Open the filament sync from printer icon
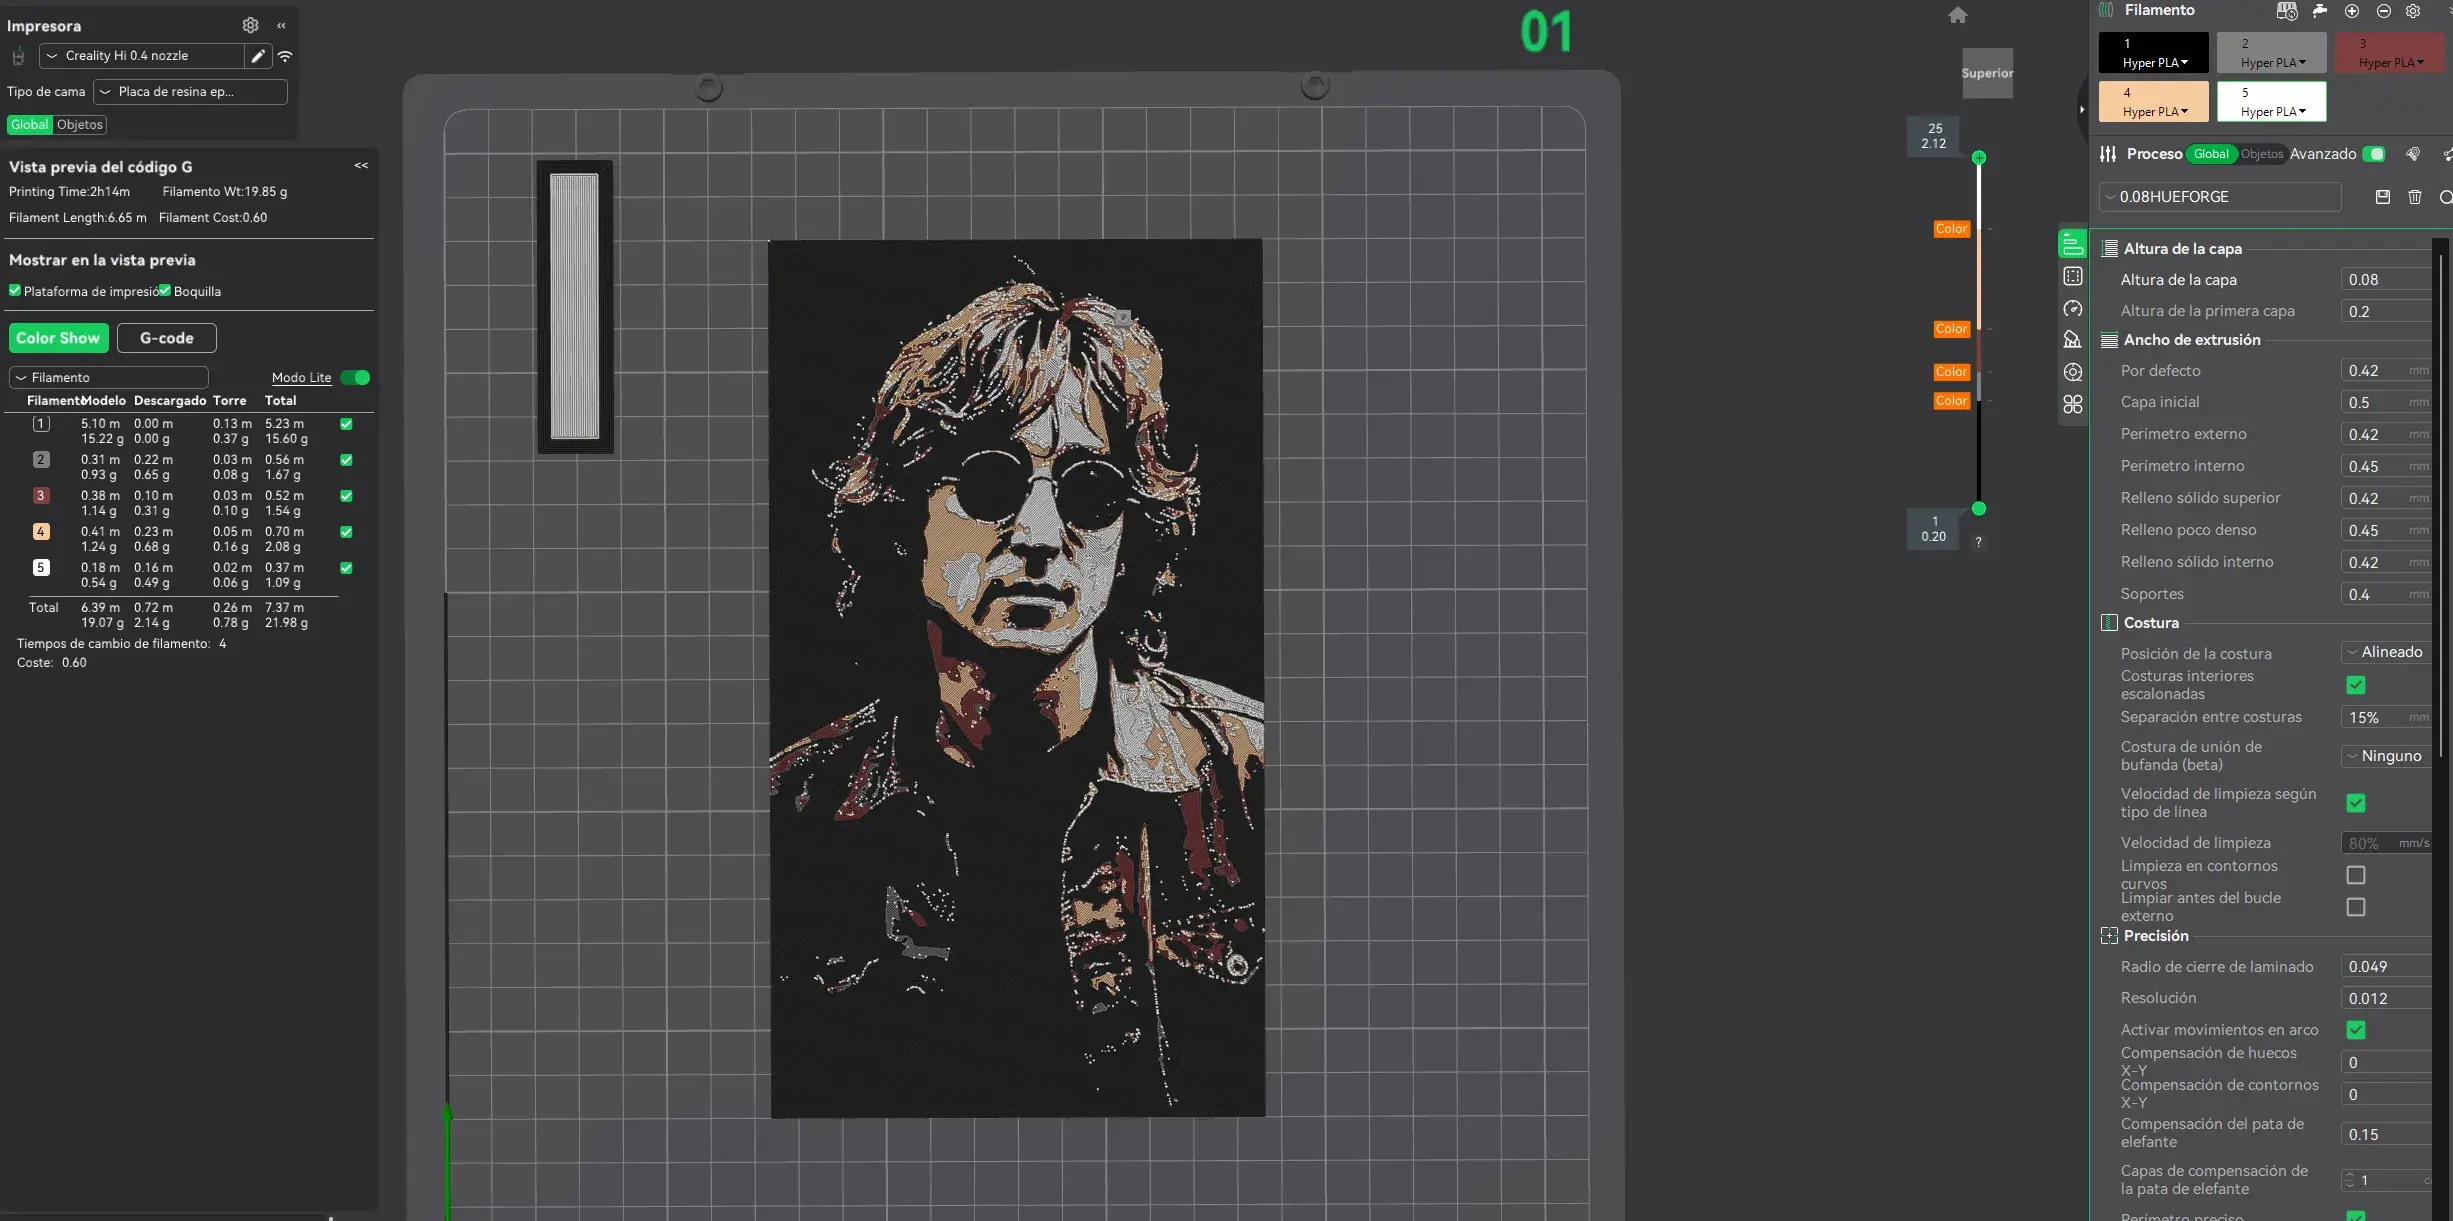The height and width of the screenshot is (1221, 2453). pyautogui.click(x=2286, y=11)
